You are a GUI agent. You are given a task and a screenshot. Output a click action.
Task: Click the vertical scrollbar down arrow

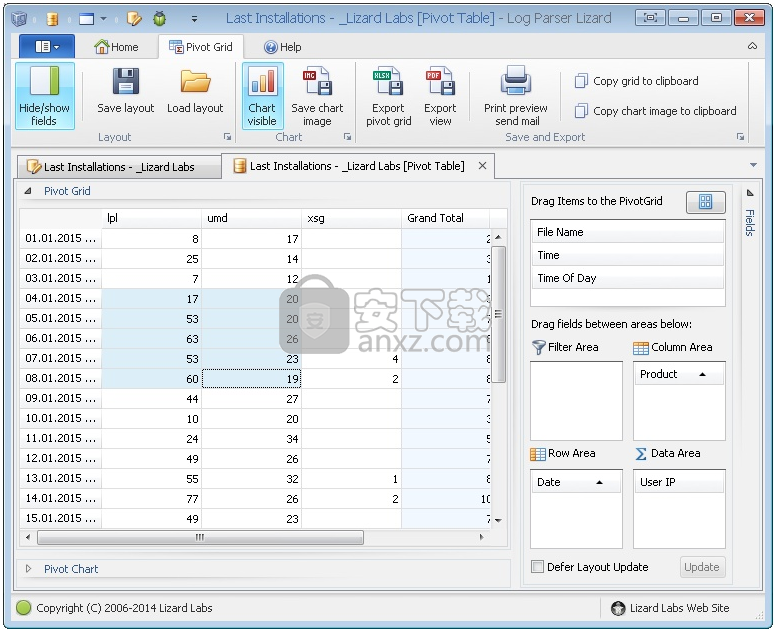click(498, 520)
